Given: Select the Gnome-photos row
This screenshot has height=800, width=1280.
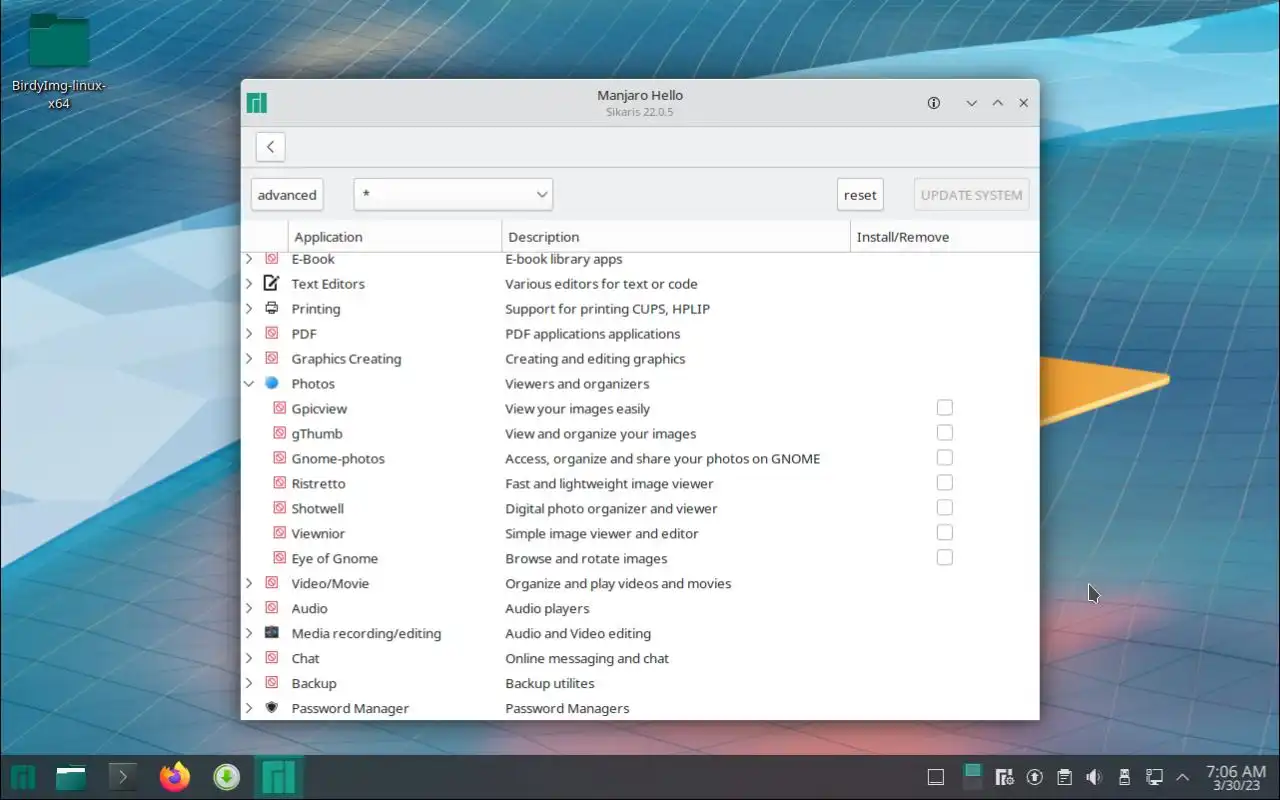Looking at the screenshot, I should 640,458.
